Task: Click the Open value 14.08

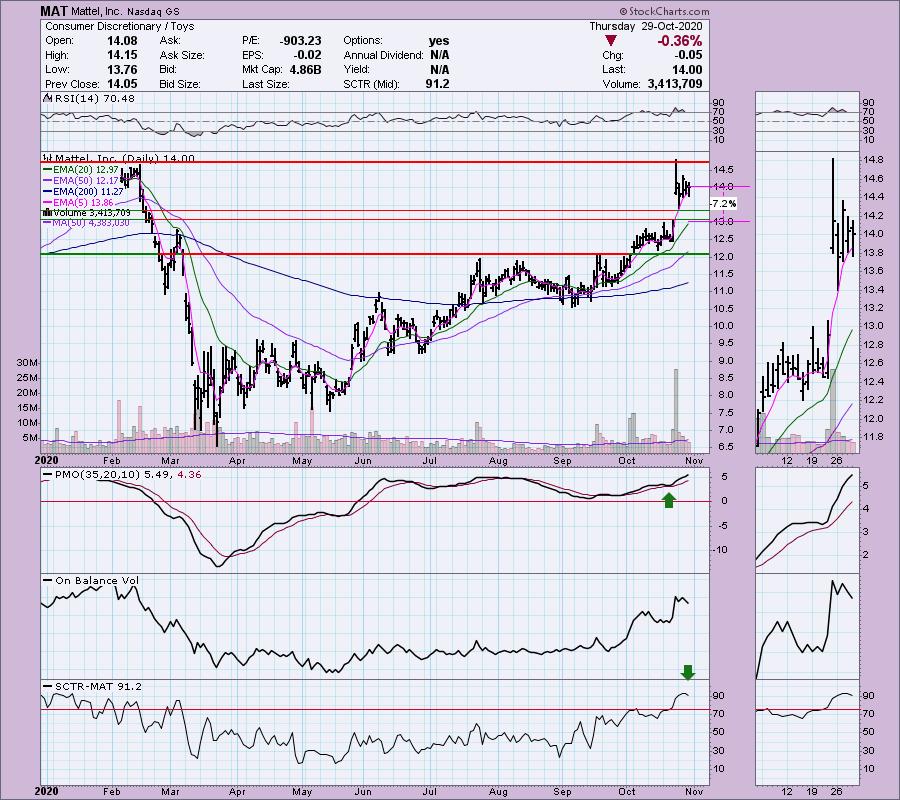Action: (122, 41)
